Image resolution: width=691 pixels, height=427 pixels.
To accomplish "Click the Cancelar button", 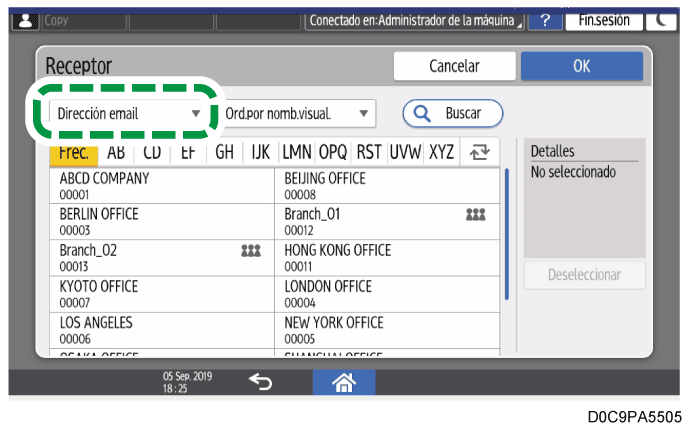I will point(453,66).
